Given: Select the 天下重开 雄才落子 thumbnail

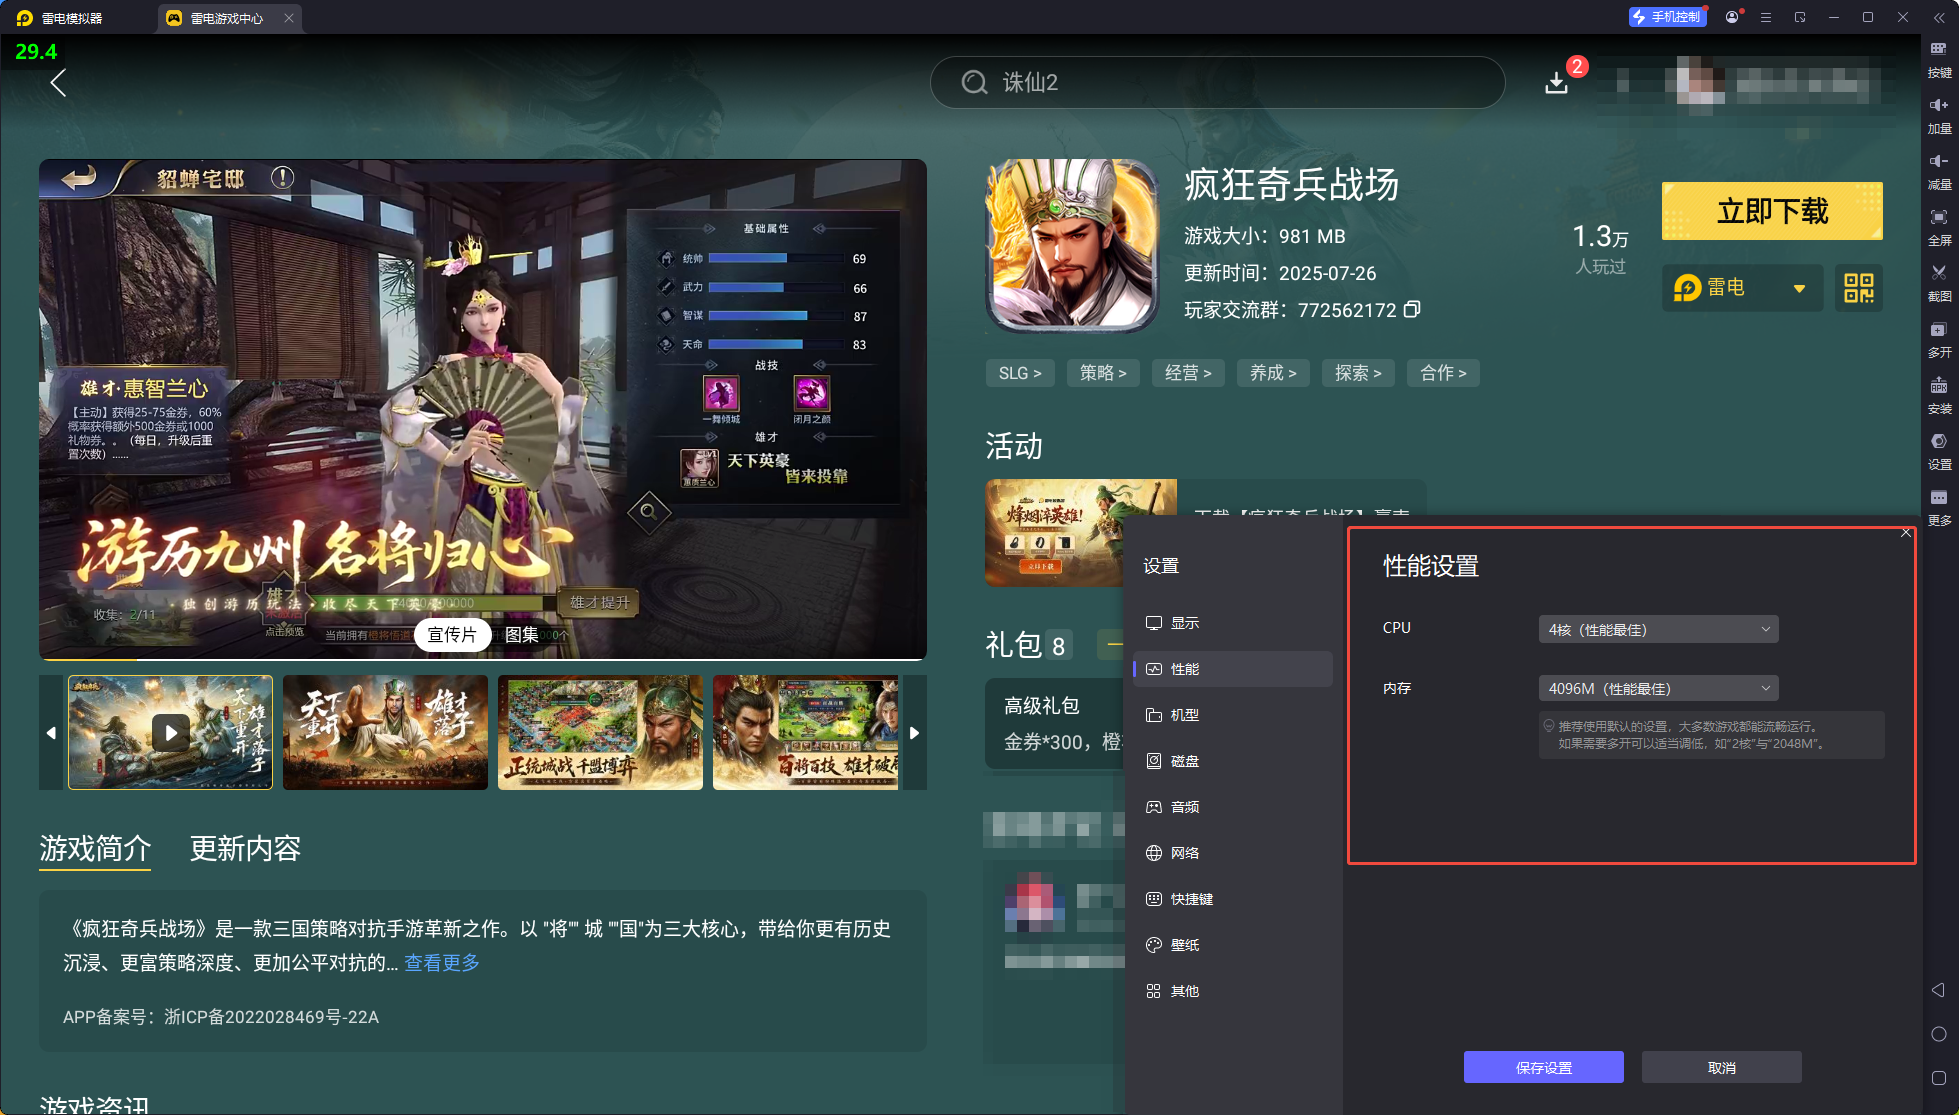Looking at the screenshot, I should point(385,732).
